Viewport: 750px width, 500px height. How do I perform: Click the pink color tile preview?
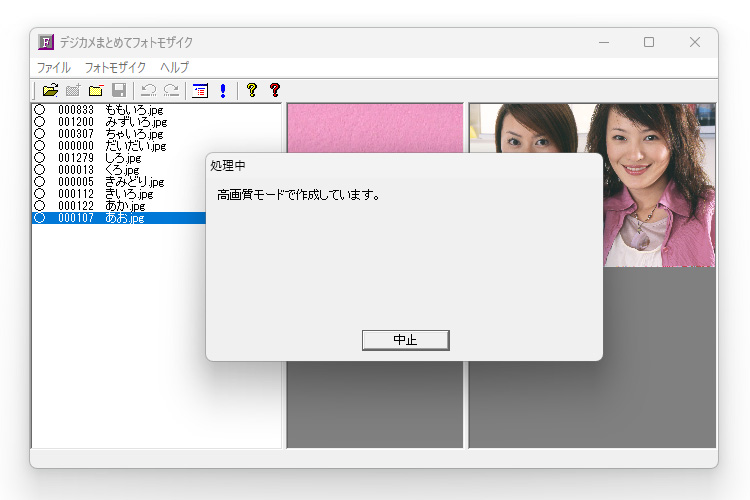(x=374, y=128)
